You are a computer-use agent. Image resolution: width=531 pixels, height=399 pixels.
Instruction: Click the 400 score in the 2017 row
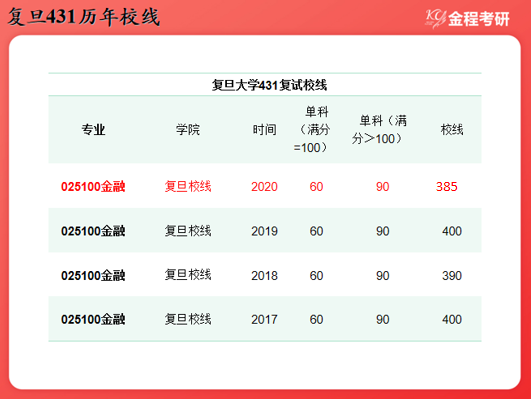click(x=452, y=319)
